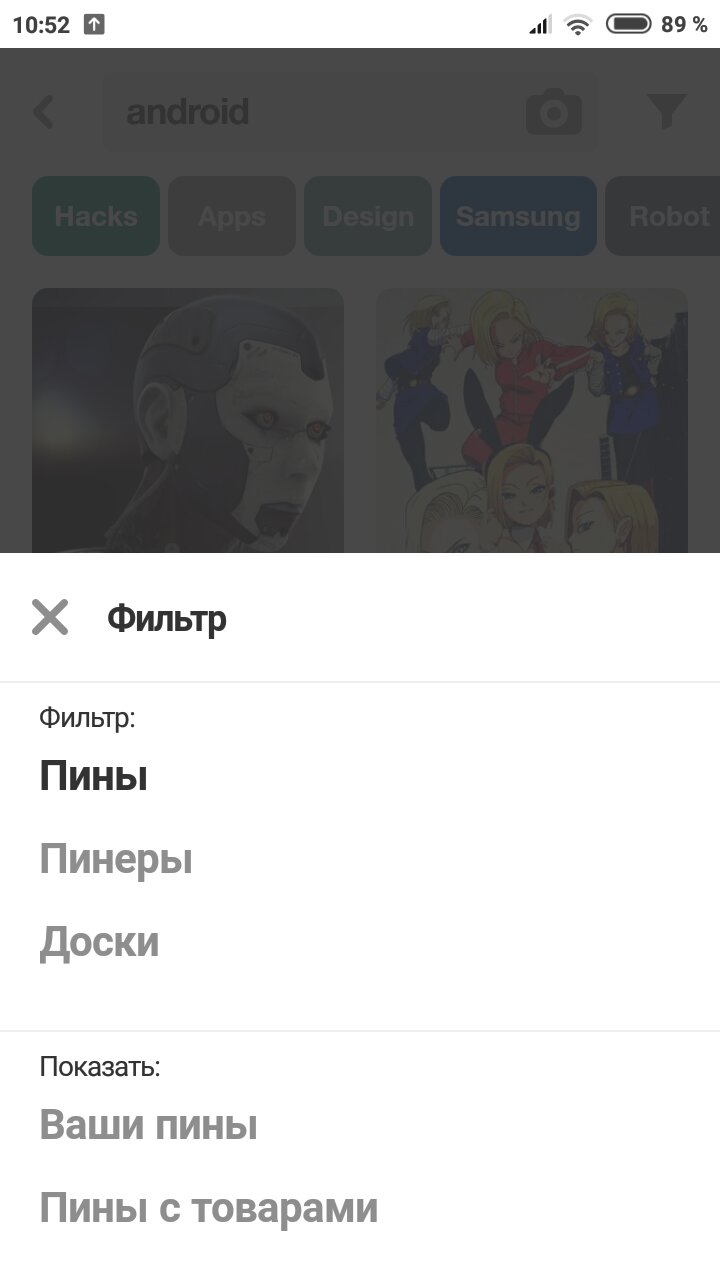Tap the camera visual search icon

coord(554,112)
